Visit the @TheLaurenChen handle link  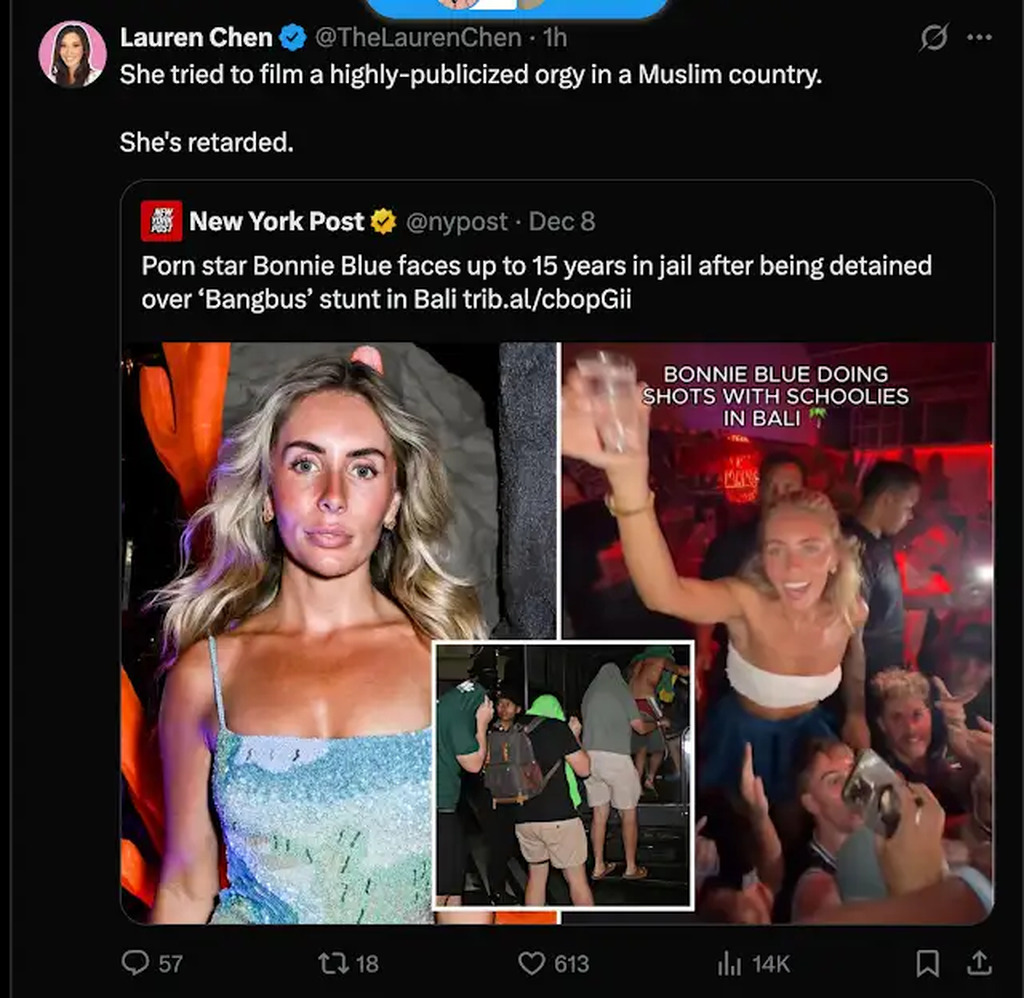pyautogui.click(x=418, y=38)
